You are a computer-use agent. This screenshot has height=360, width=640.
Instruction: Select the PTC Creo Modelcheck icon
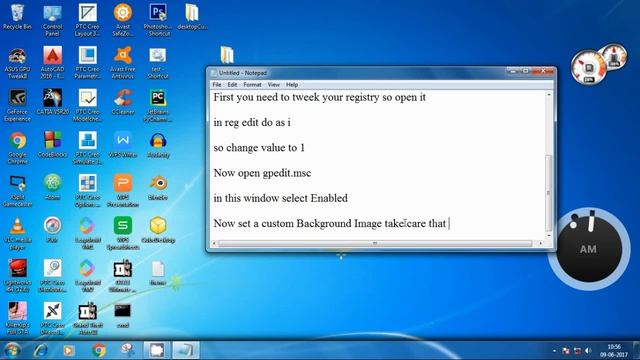87,106
